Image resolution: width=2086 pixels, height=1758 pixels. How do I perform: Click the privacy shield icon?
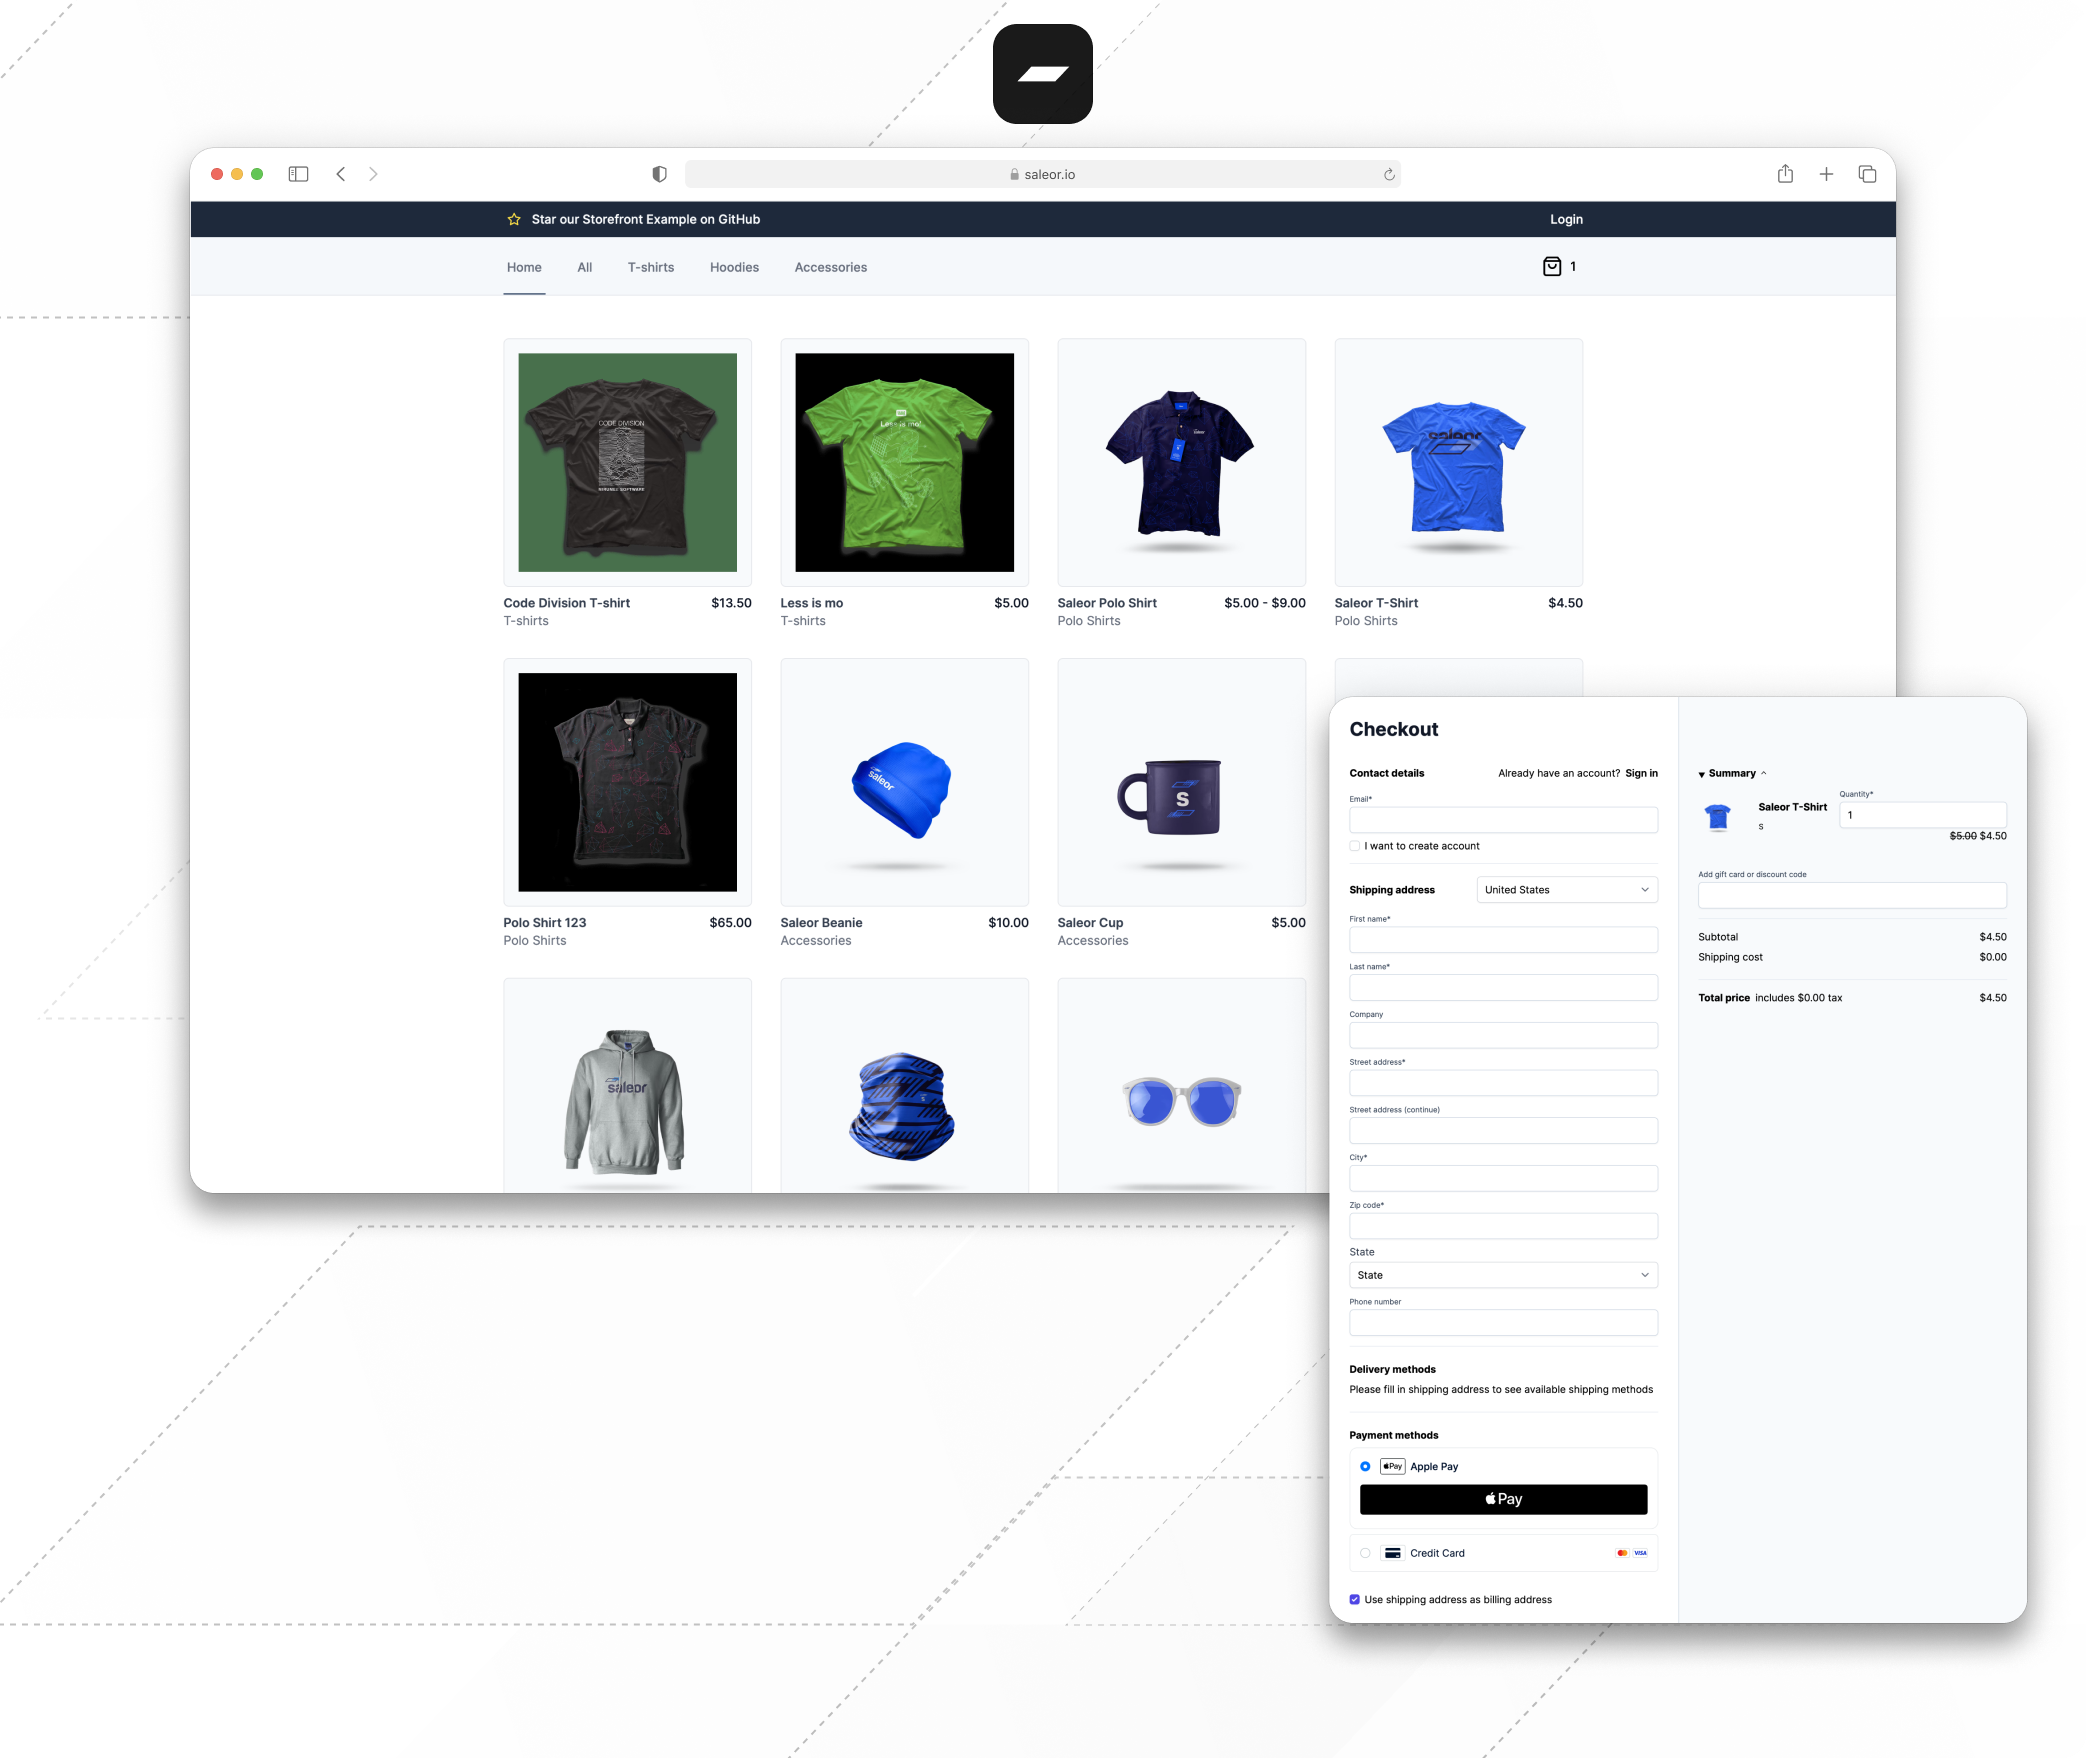pos(659,174)
